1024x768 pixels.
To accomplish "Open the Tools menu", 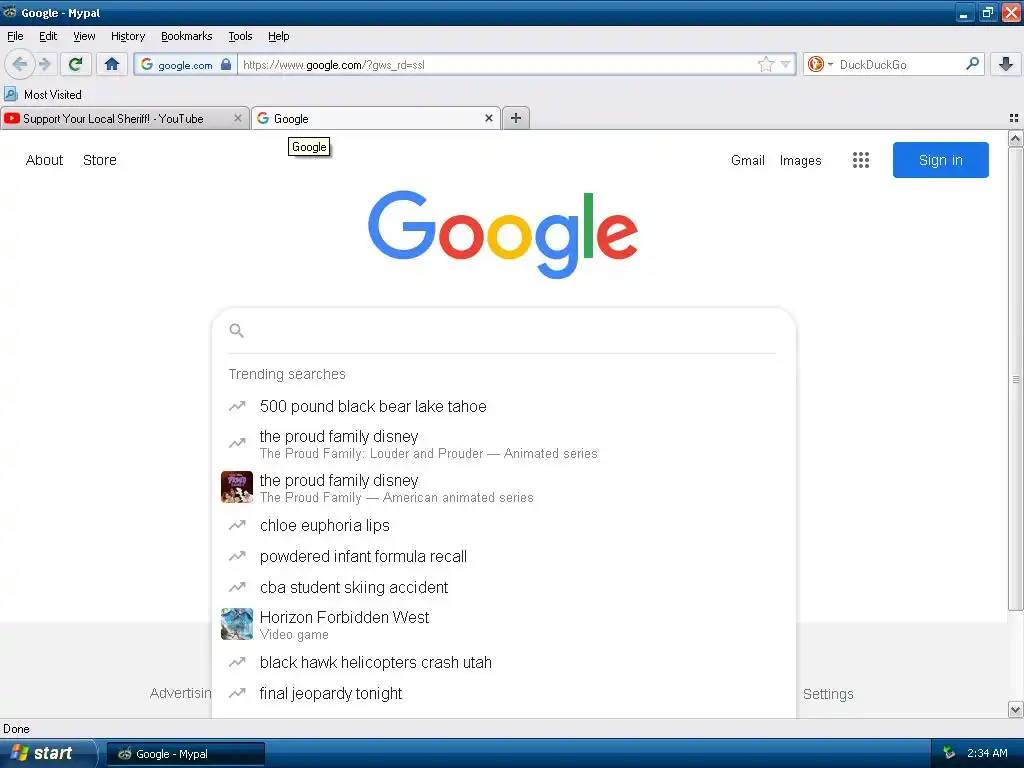I will (x=240, y=36).
